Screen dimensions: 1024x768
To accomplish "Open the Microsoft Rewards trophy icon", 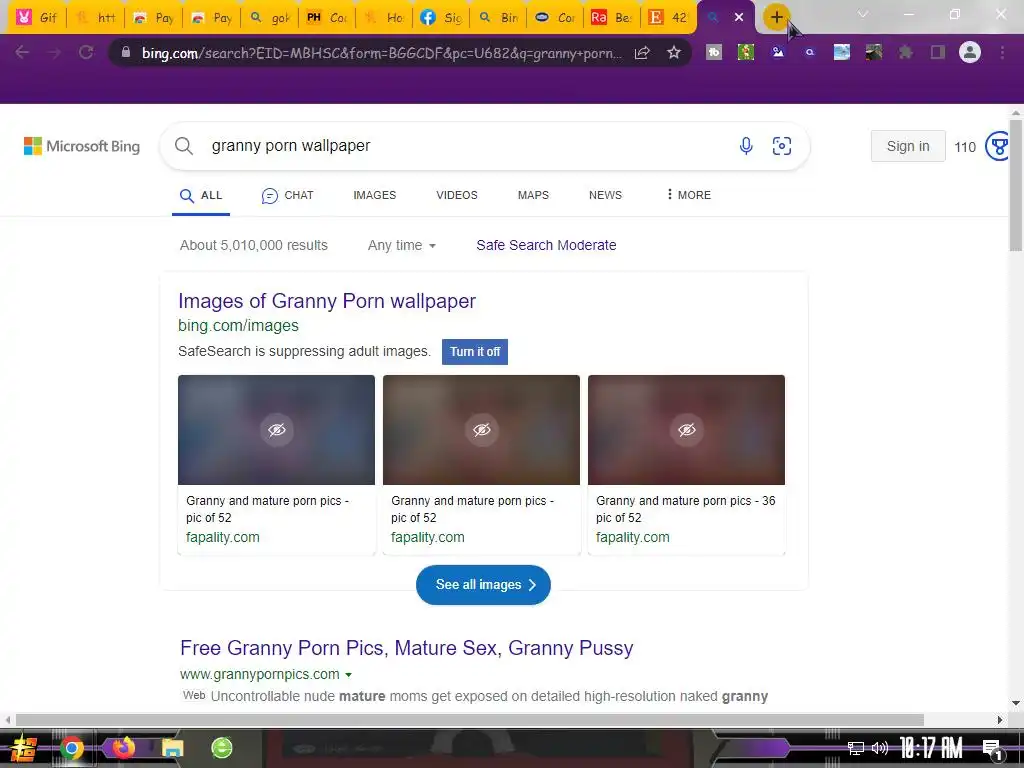I will tap(997, 146).
